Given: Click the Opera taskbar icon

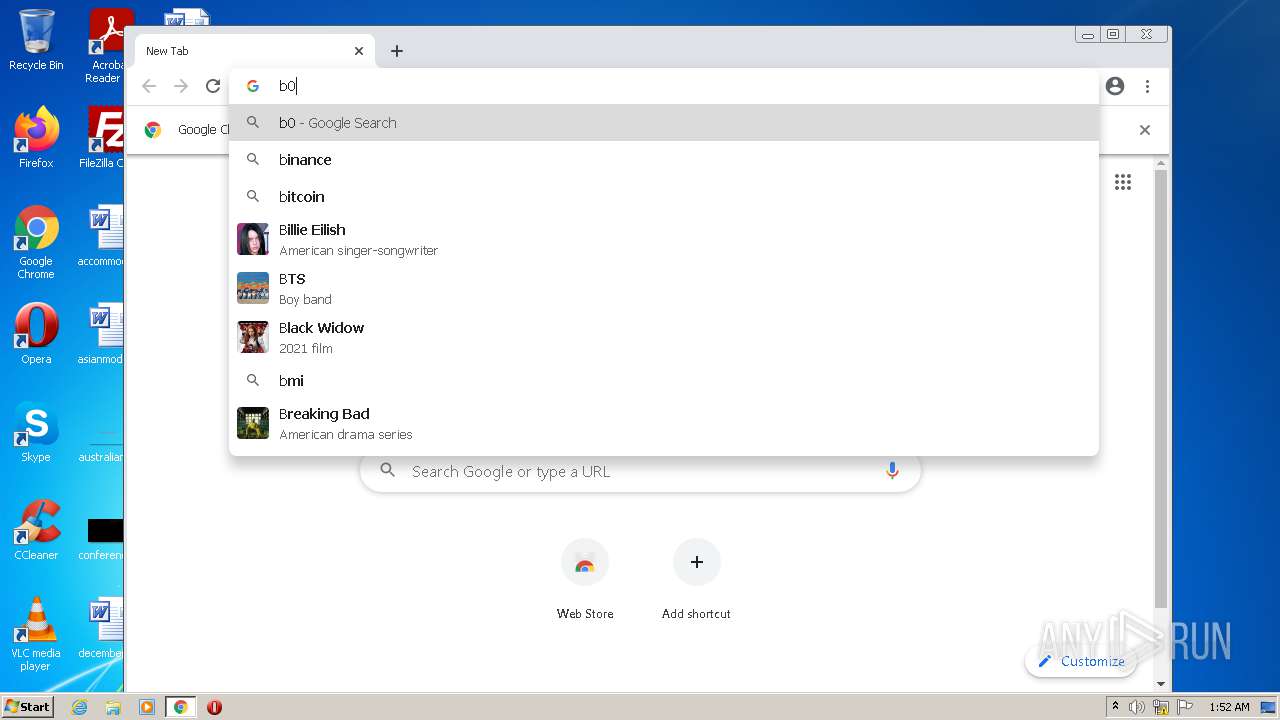Looking at the screenshot, I should pos(214,707).
